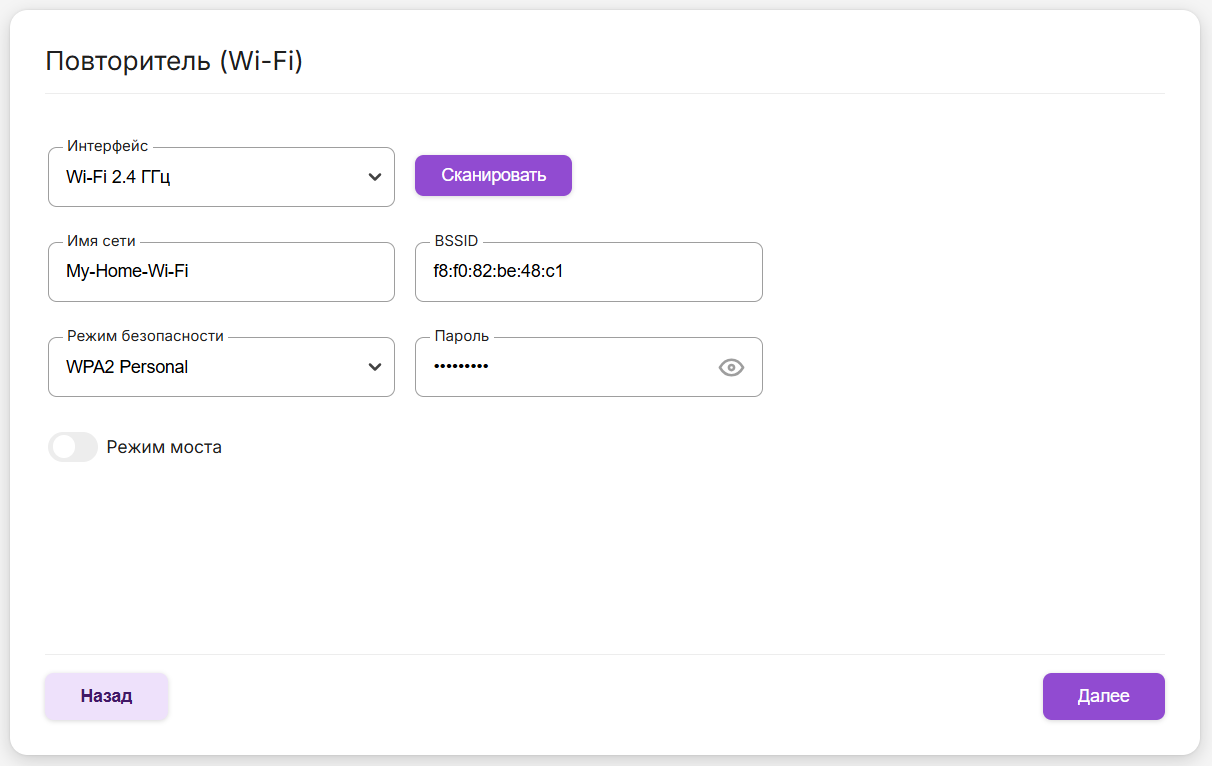The width and height of the screenshot is (1212, 766).
Task: Click the chevron arrow in the Интерфейс field
Action: point(375,178)
